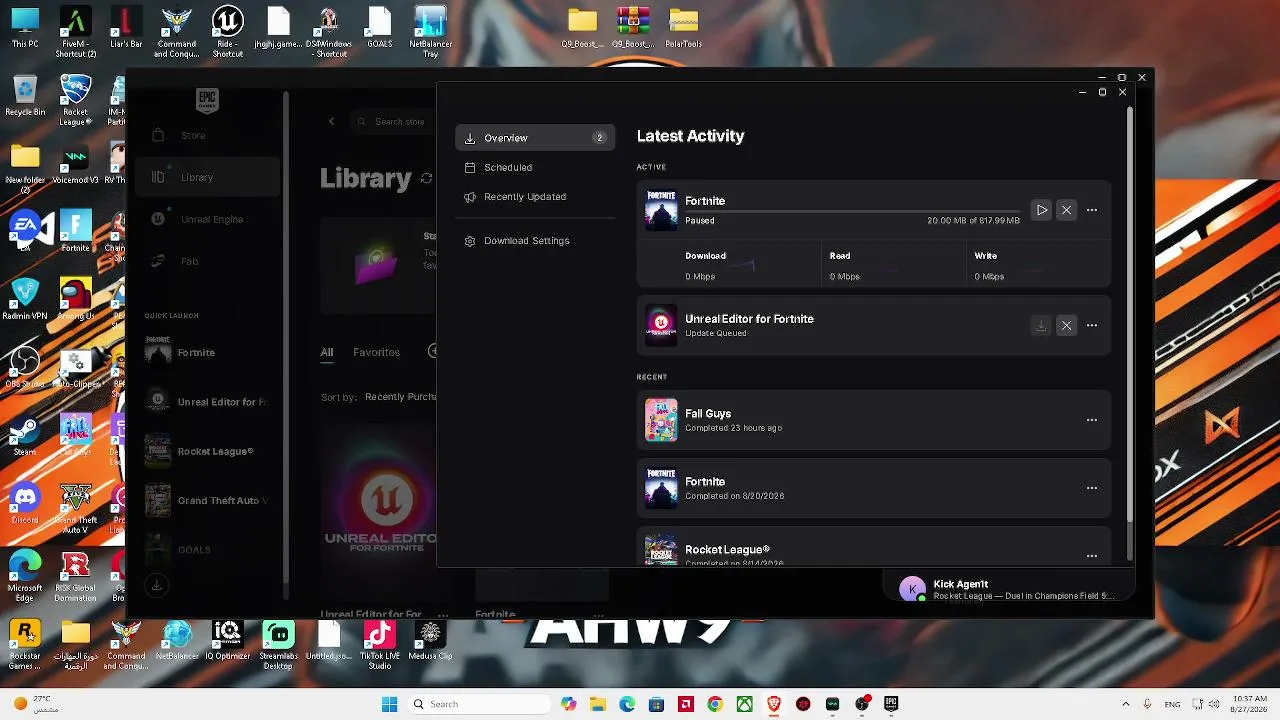
Task: Switch input language from ENG
Action: (x=1174, y=704)
